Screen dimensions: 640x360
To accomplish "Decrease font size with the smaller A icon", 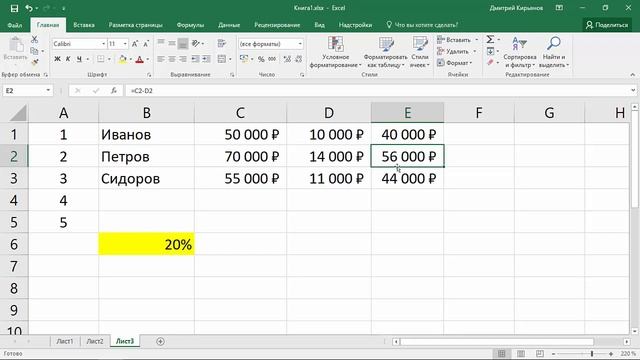I will click(146, 44).
